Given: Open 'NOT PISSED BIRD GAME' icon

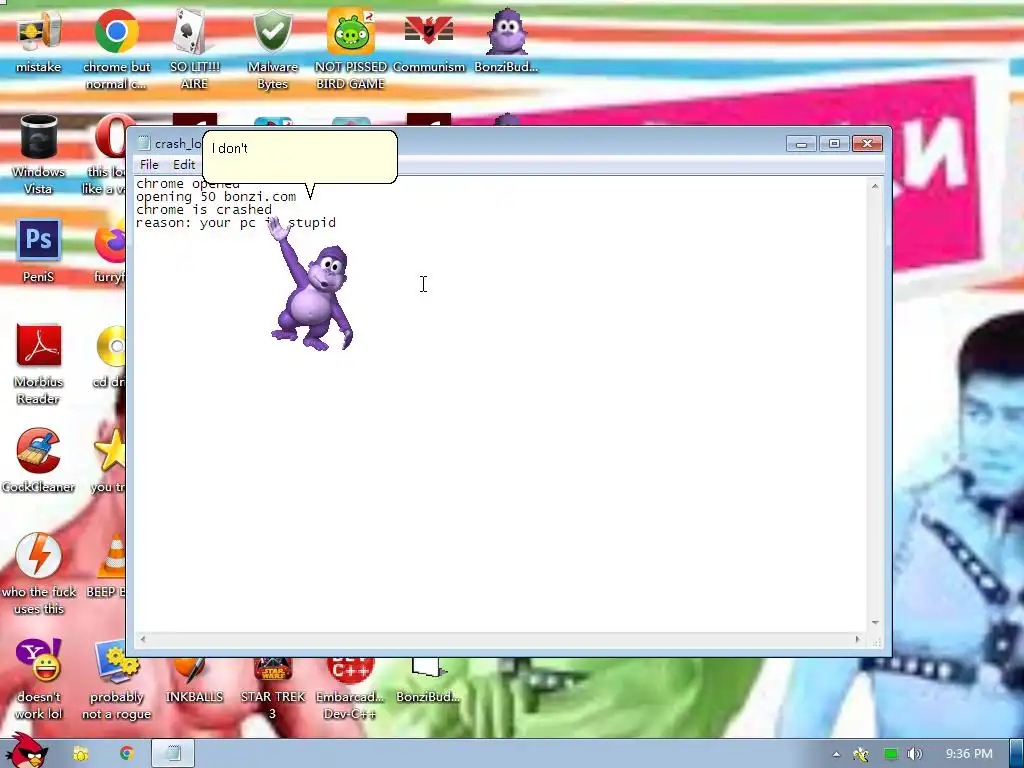Looking at the screenshot, I should (x=351, y=48).
